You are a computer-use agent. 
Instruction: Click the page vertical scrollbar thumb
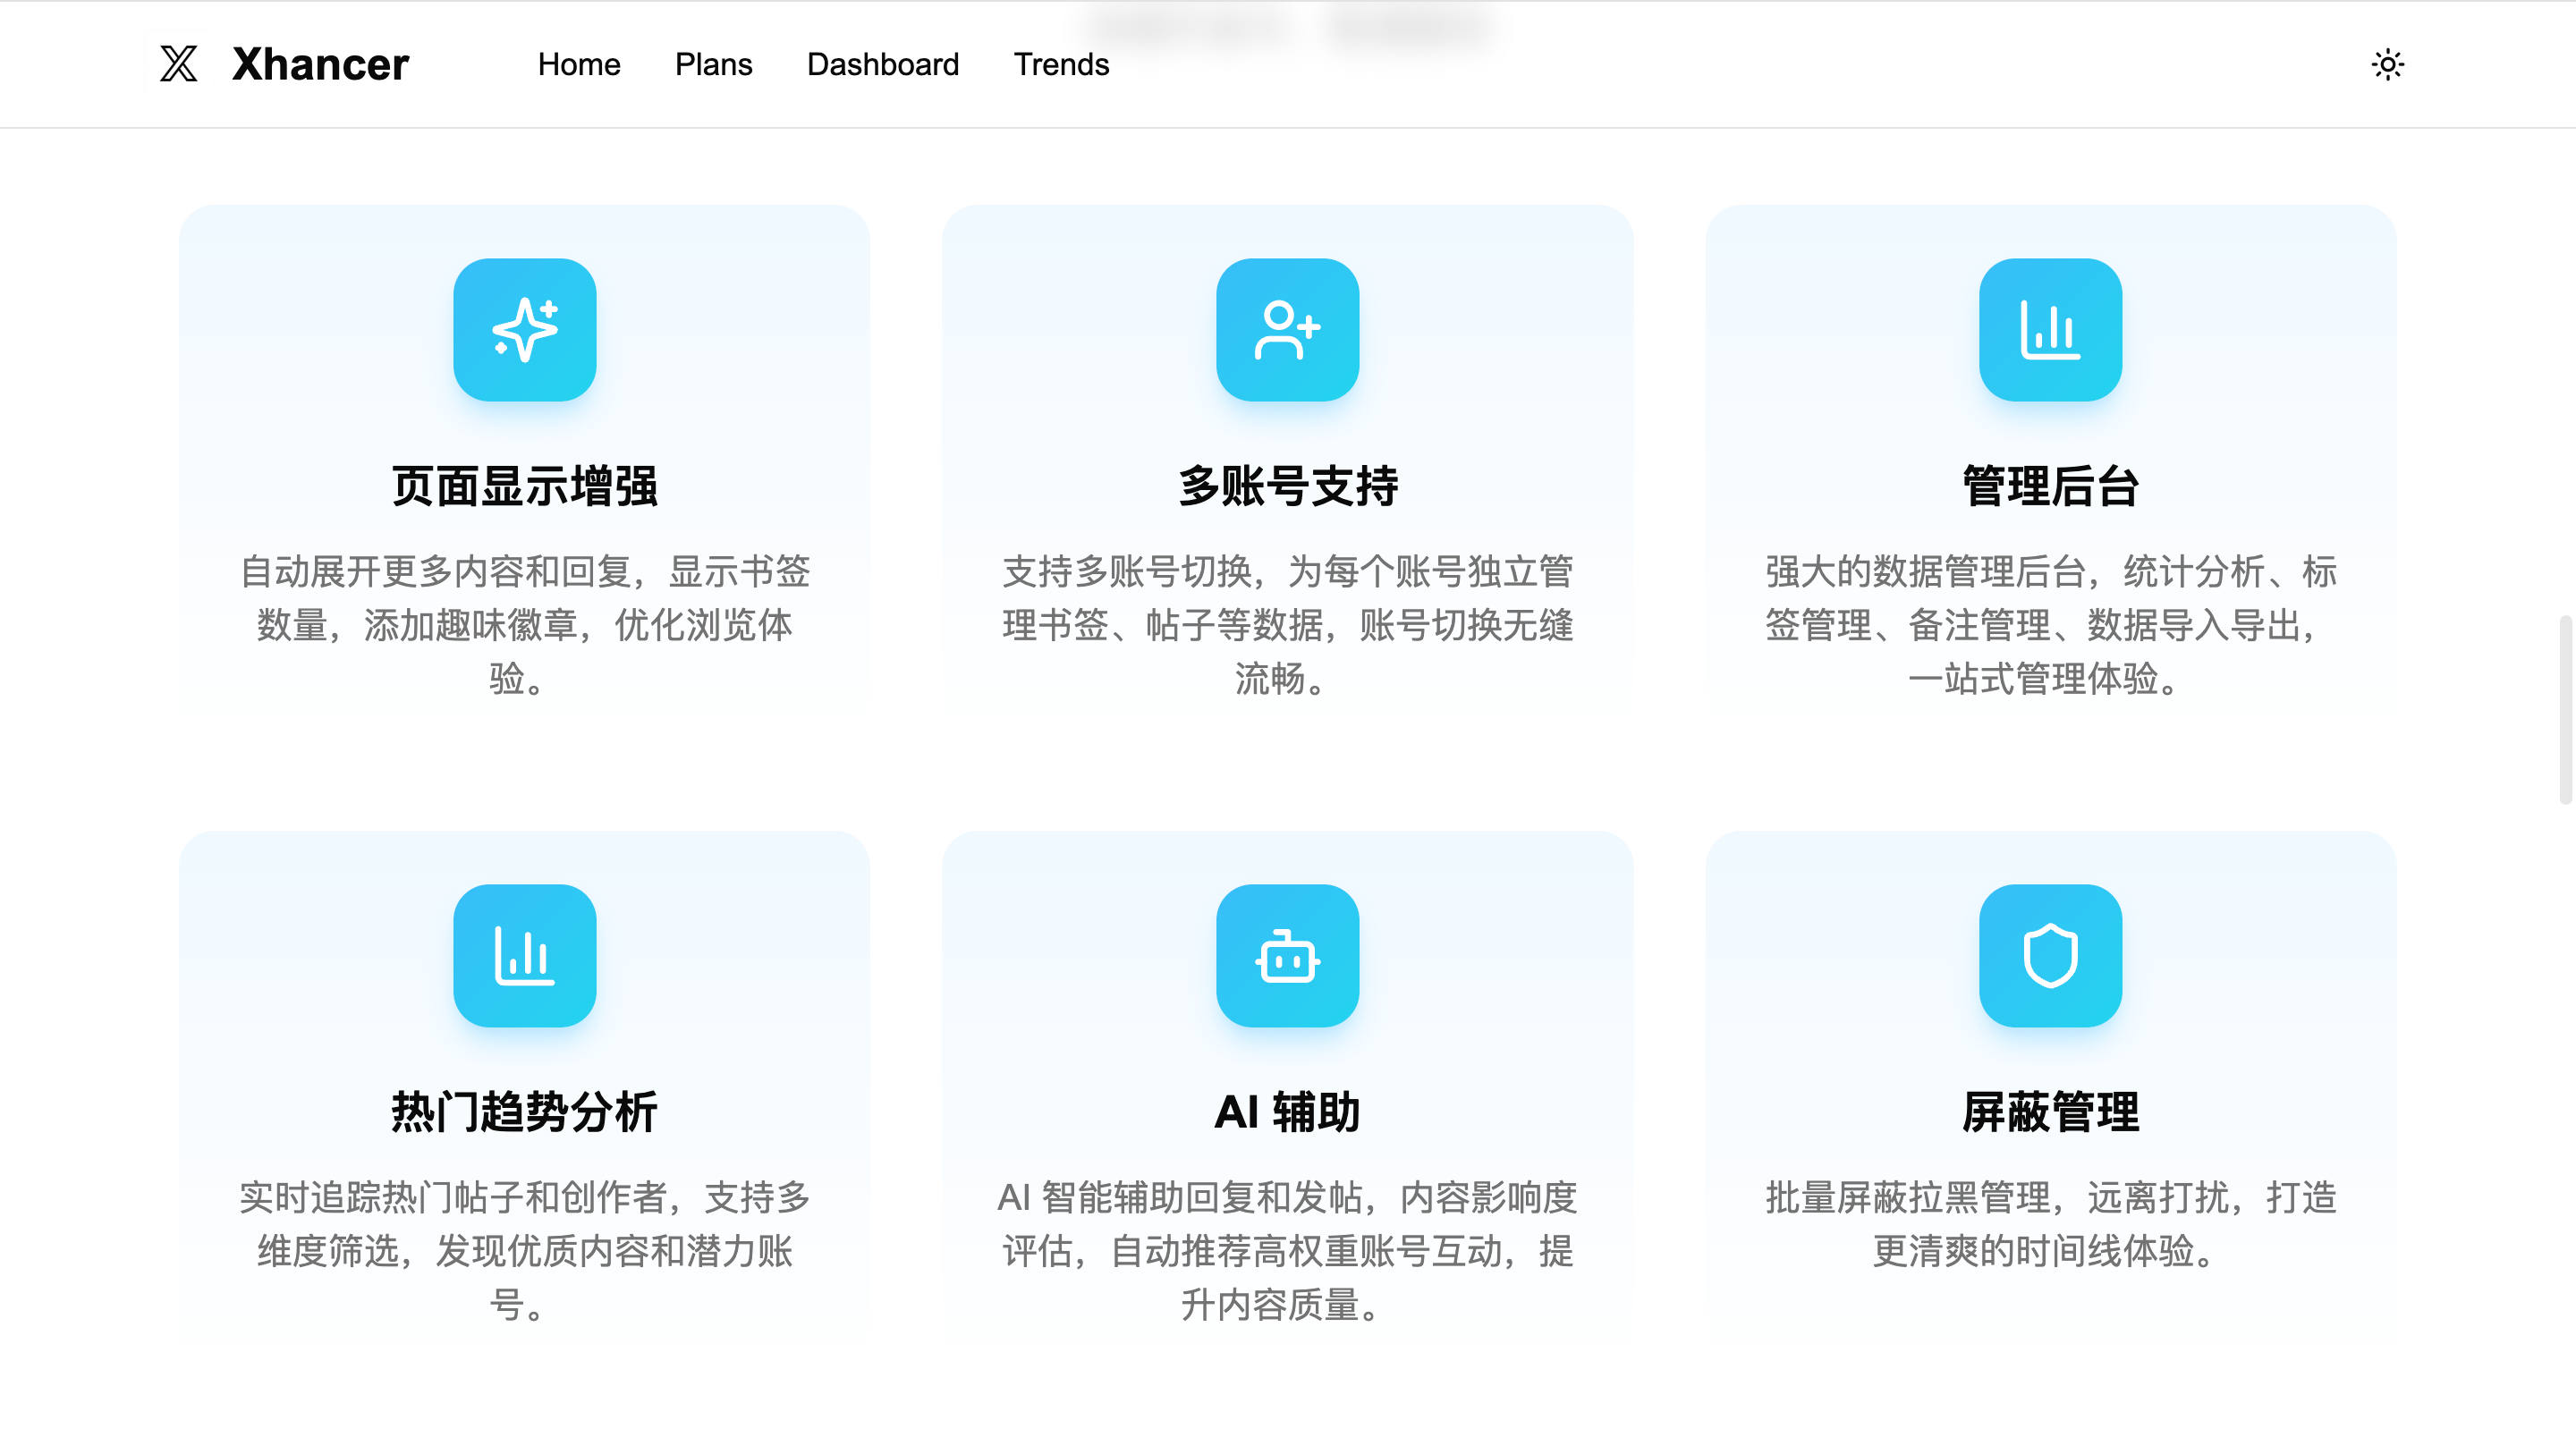pos(2565,710)
